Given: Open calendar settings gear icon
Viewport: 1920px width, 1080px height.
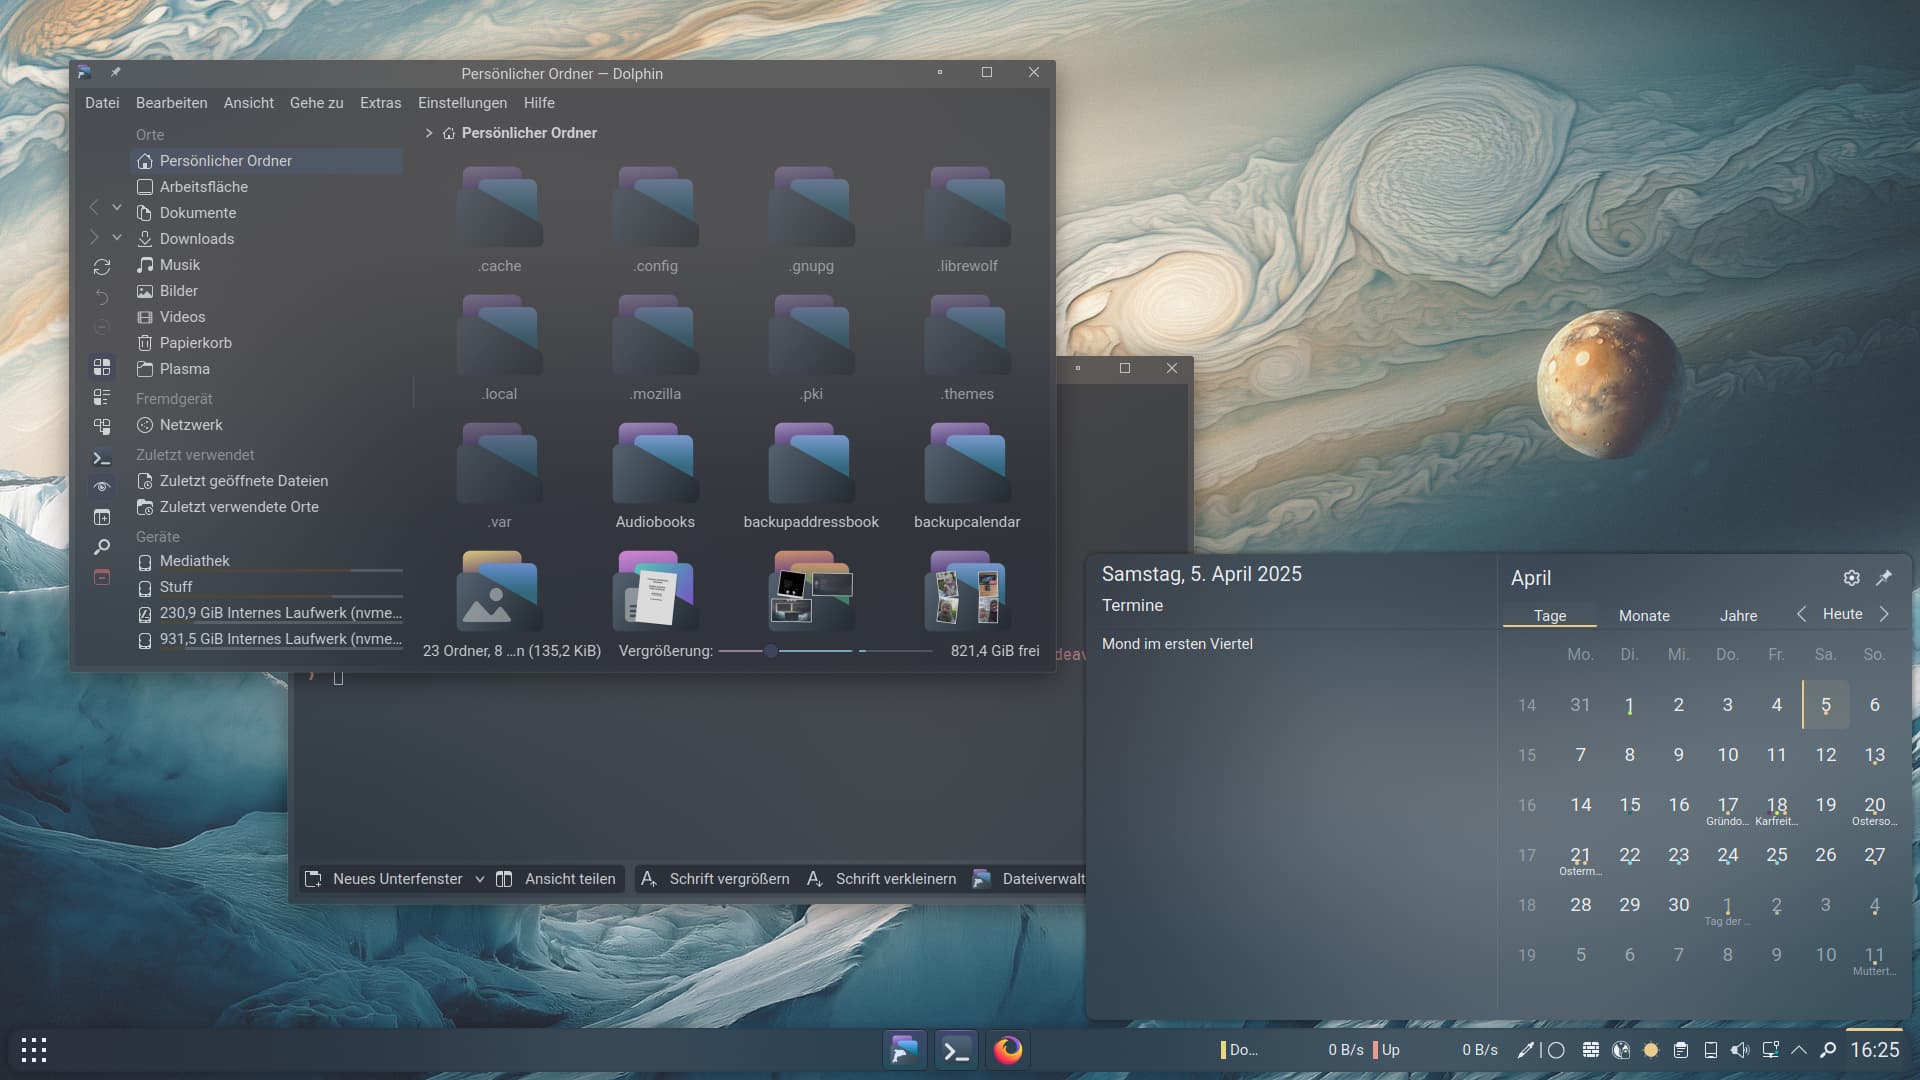Looking at the screenshot, I should point(1851,578).
